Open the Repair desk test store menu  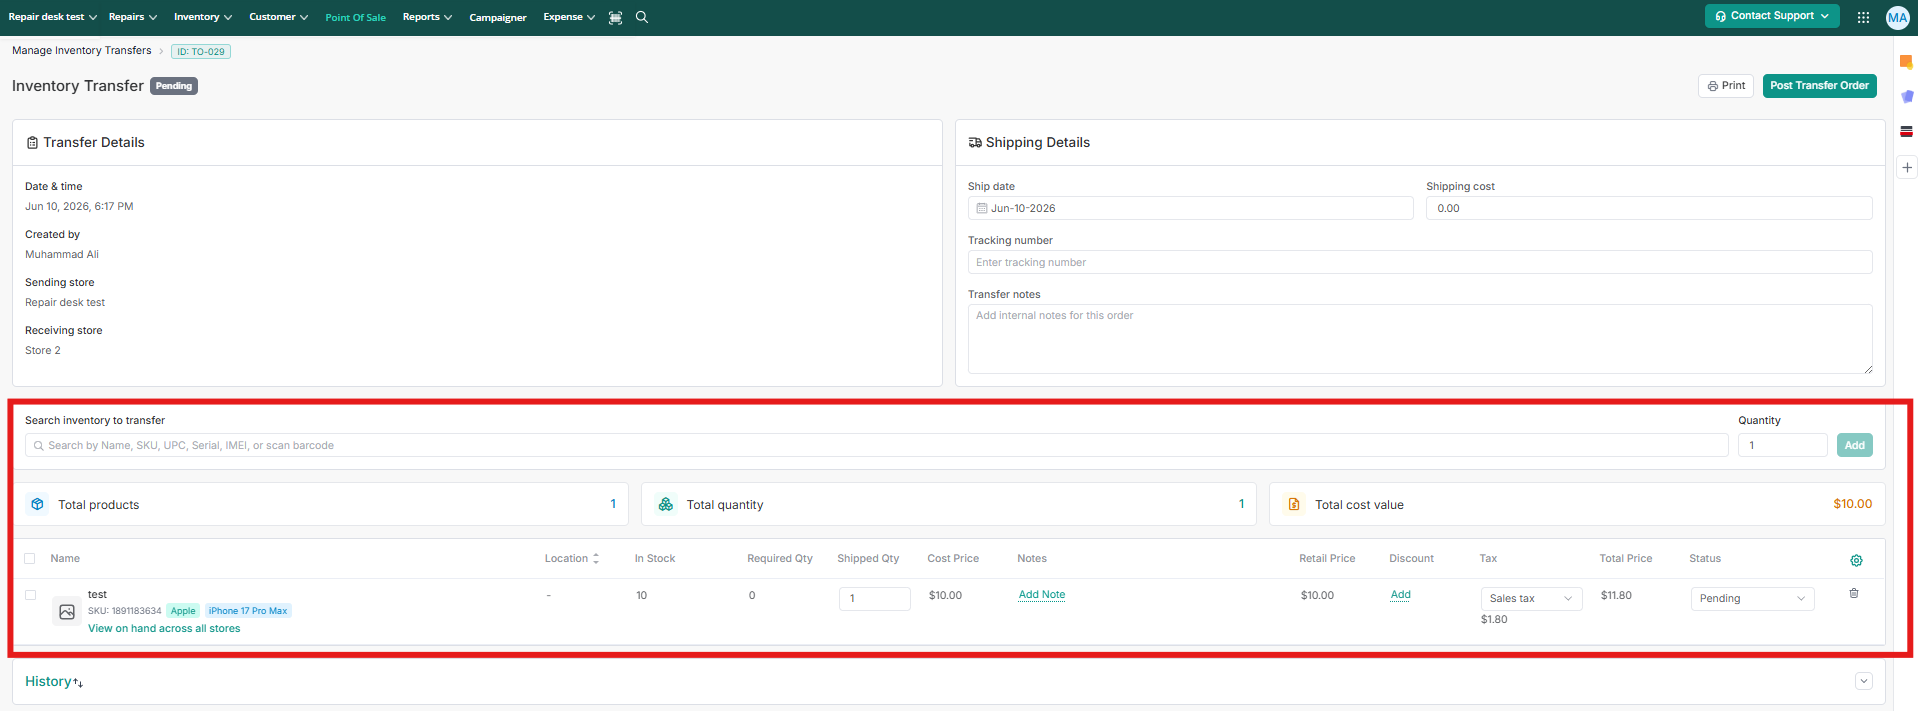(x=53, y=17)
